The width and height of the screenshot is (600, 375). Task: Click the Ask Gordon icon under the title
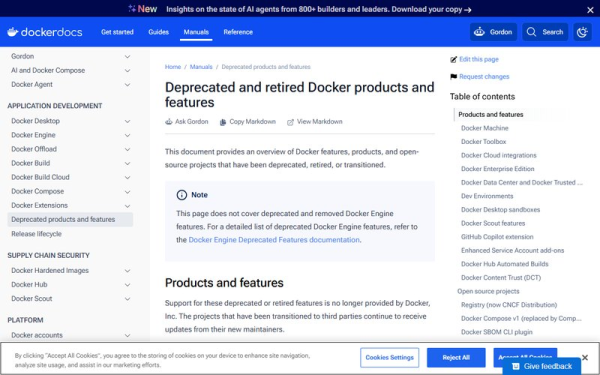click(x=169, y=122)
